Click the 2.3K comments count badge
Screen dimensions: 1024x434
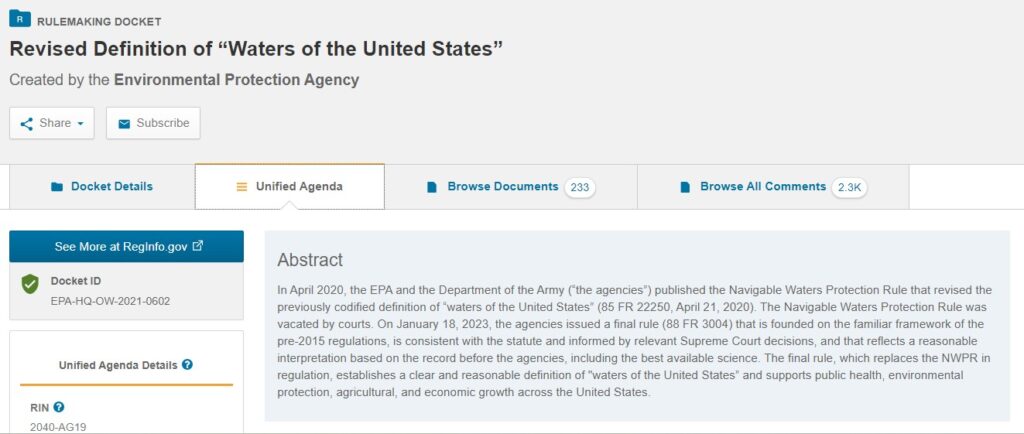pyautogui.click(x=850, y=187)
